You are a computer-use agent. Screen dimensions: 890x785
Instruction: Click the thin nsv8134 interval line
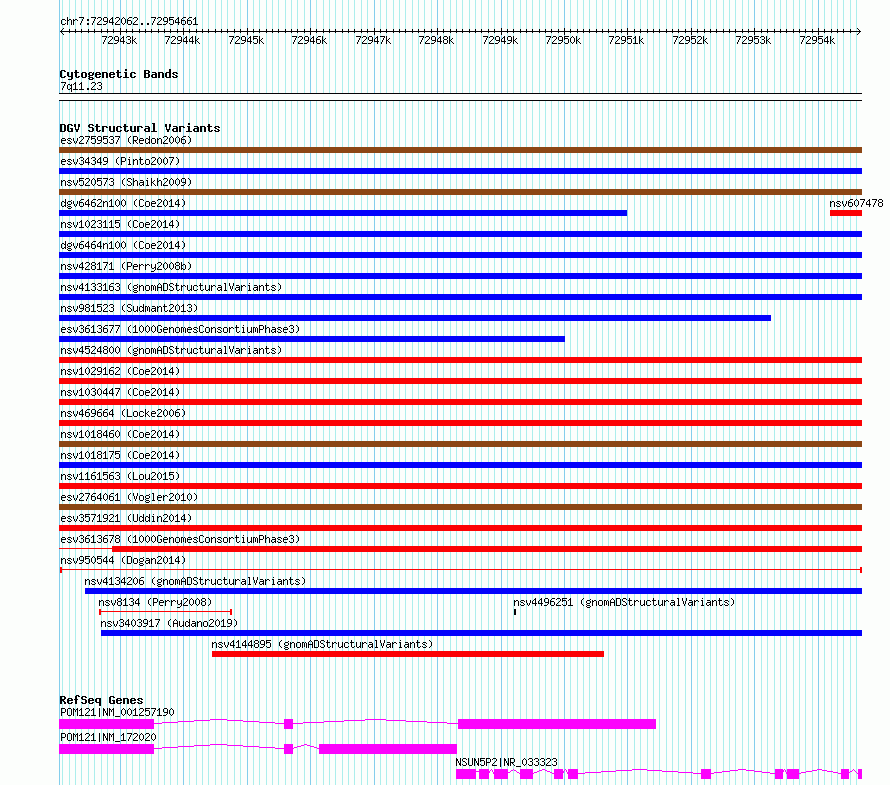(x=165, y=612)
